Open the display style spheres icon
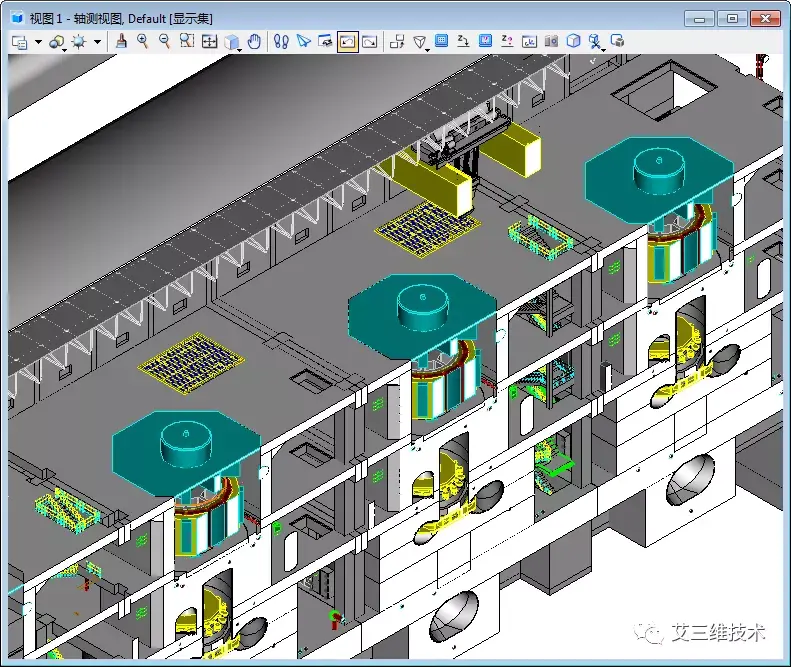This screenshot has width=791, height=667. pos(56,41)
